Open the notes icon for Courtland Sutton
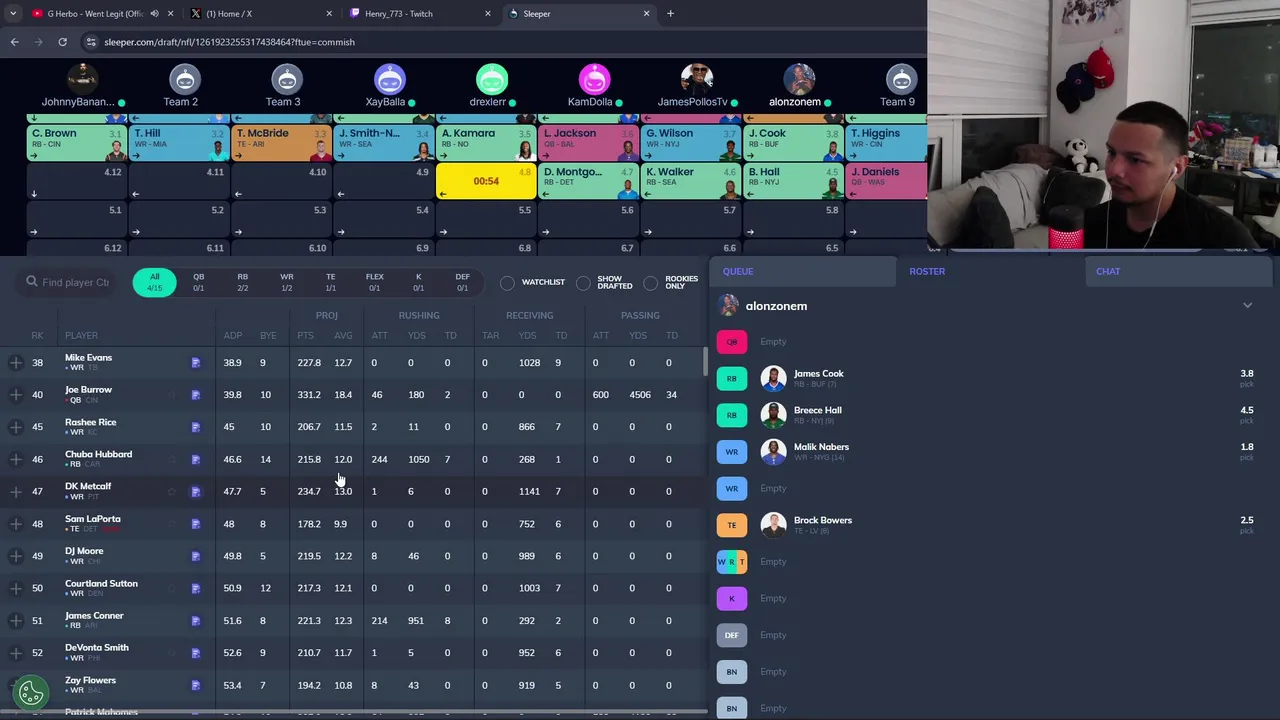Image resolution: width=1280 pixels, height=720 pixels. pyautogui.click(x=196, y=588)
